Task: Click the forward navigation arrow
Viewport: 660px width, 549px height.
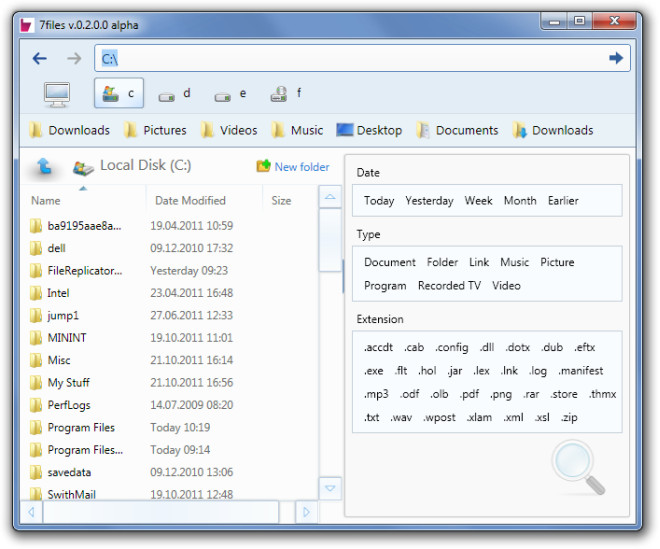Action: (x=75, y=58)
